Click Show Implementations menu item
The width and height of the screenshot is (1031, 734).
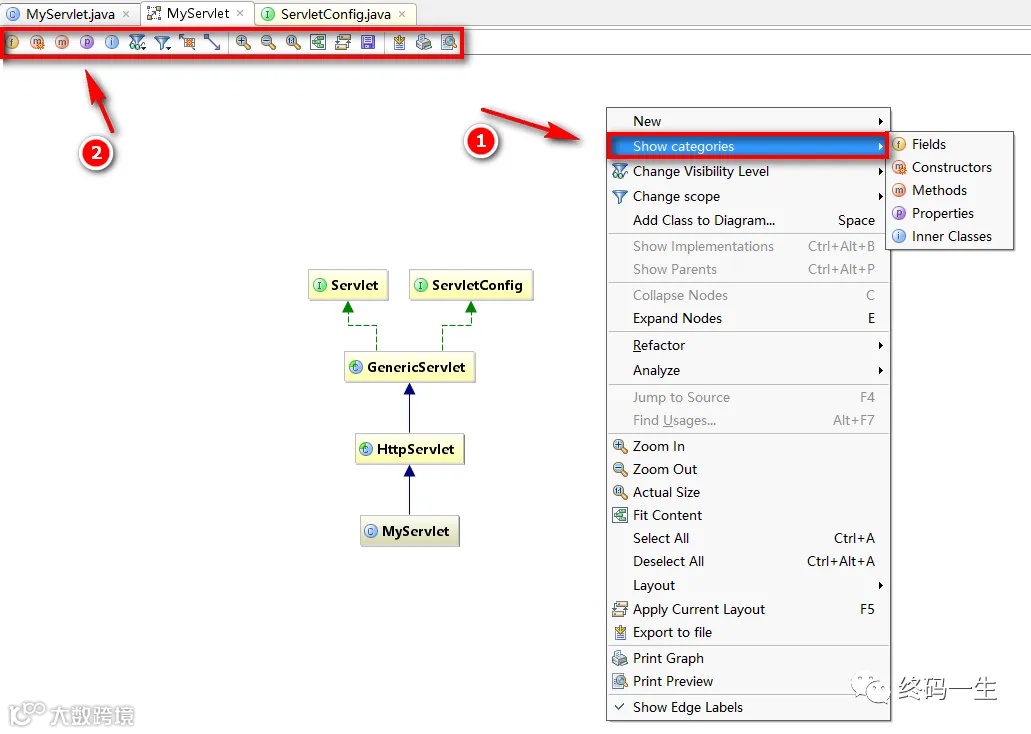[748, 246]
